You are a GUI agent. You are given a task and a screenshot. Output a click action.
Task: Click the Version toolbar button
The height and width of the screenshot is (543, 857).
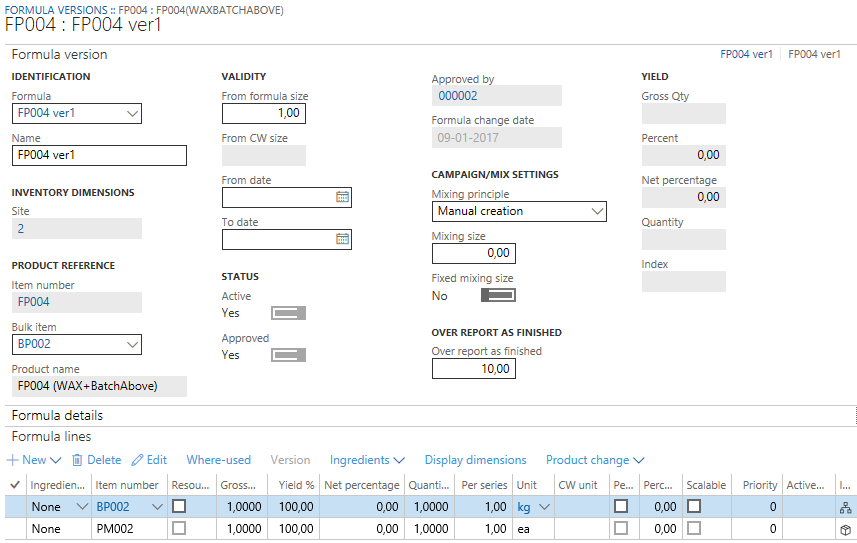290,460
